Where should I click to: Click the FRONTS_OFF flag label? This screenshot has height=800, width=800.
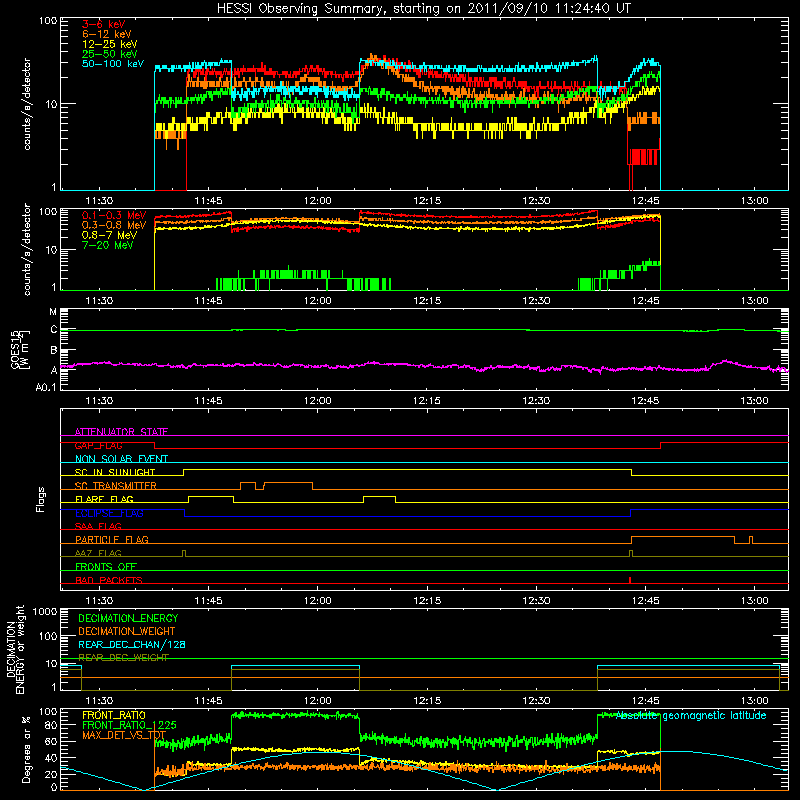coord(106,567)
